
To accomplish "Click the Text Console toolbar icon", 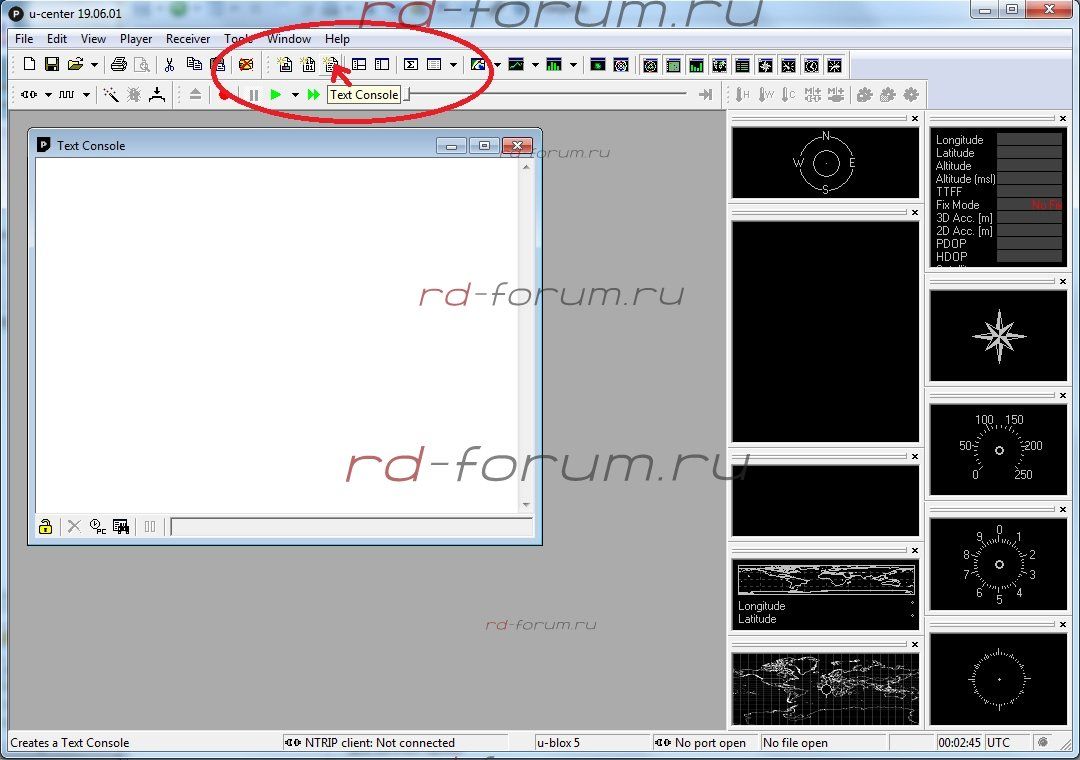I will [332, 65].
